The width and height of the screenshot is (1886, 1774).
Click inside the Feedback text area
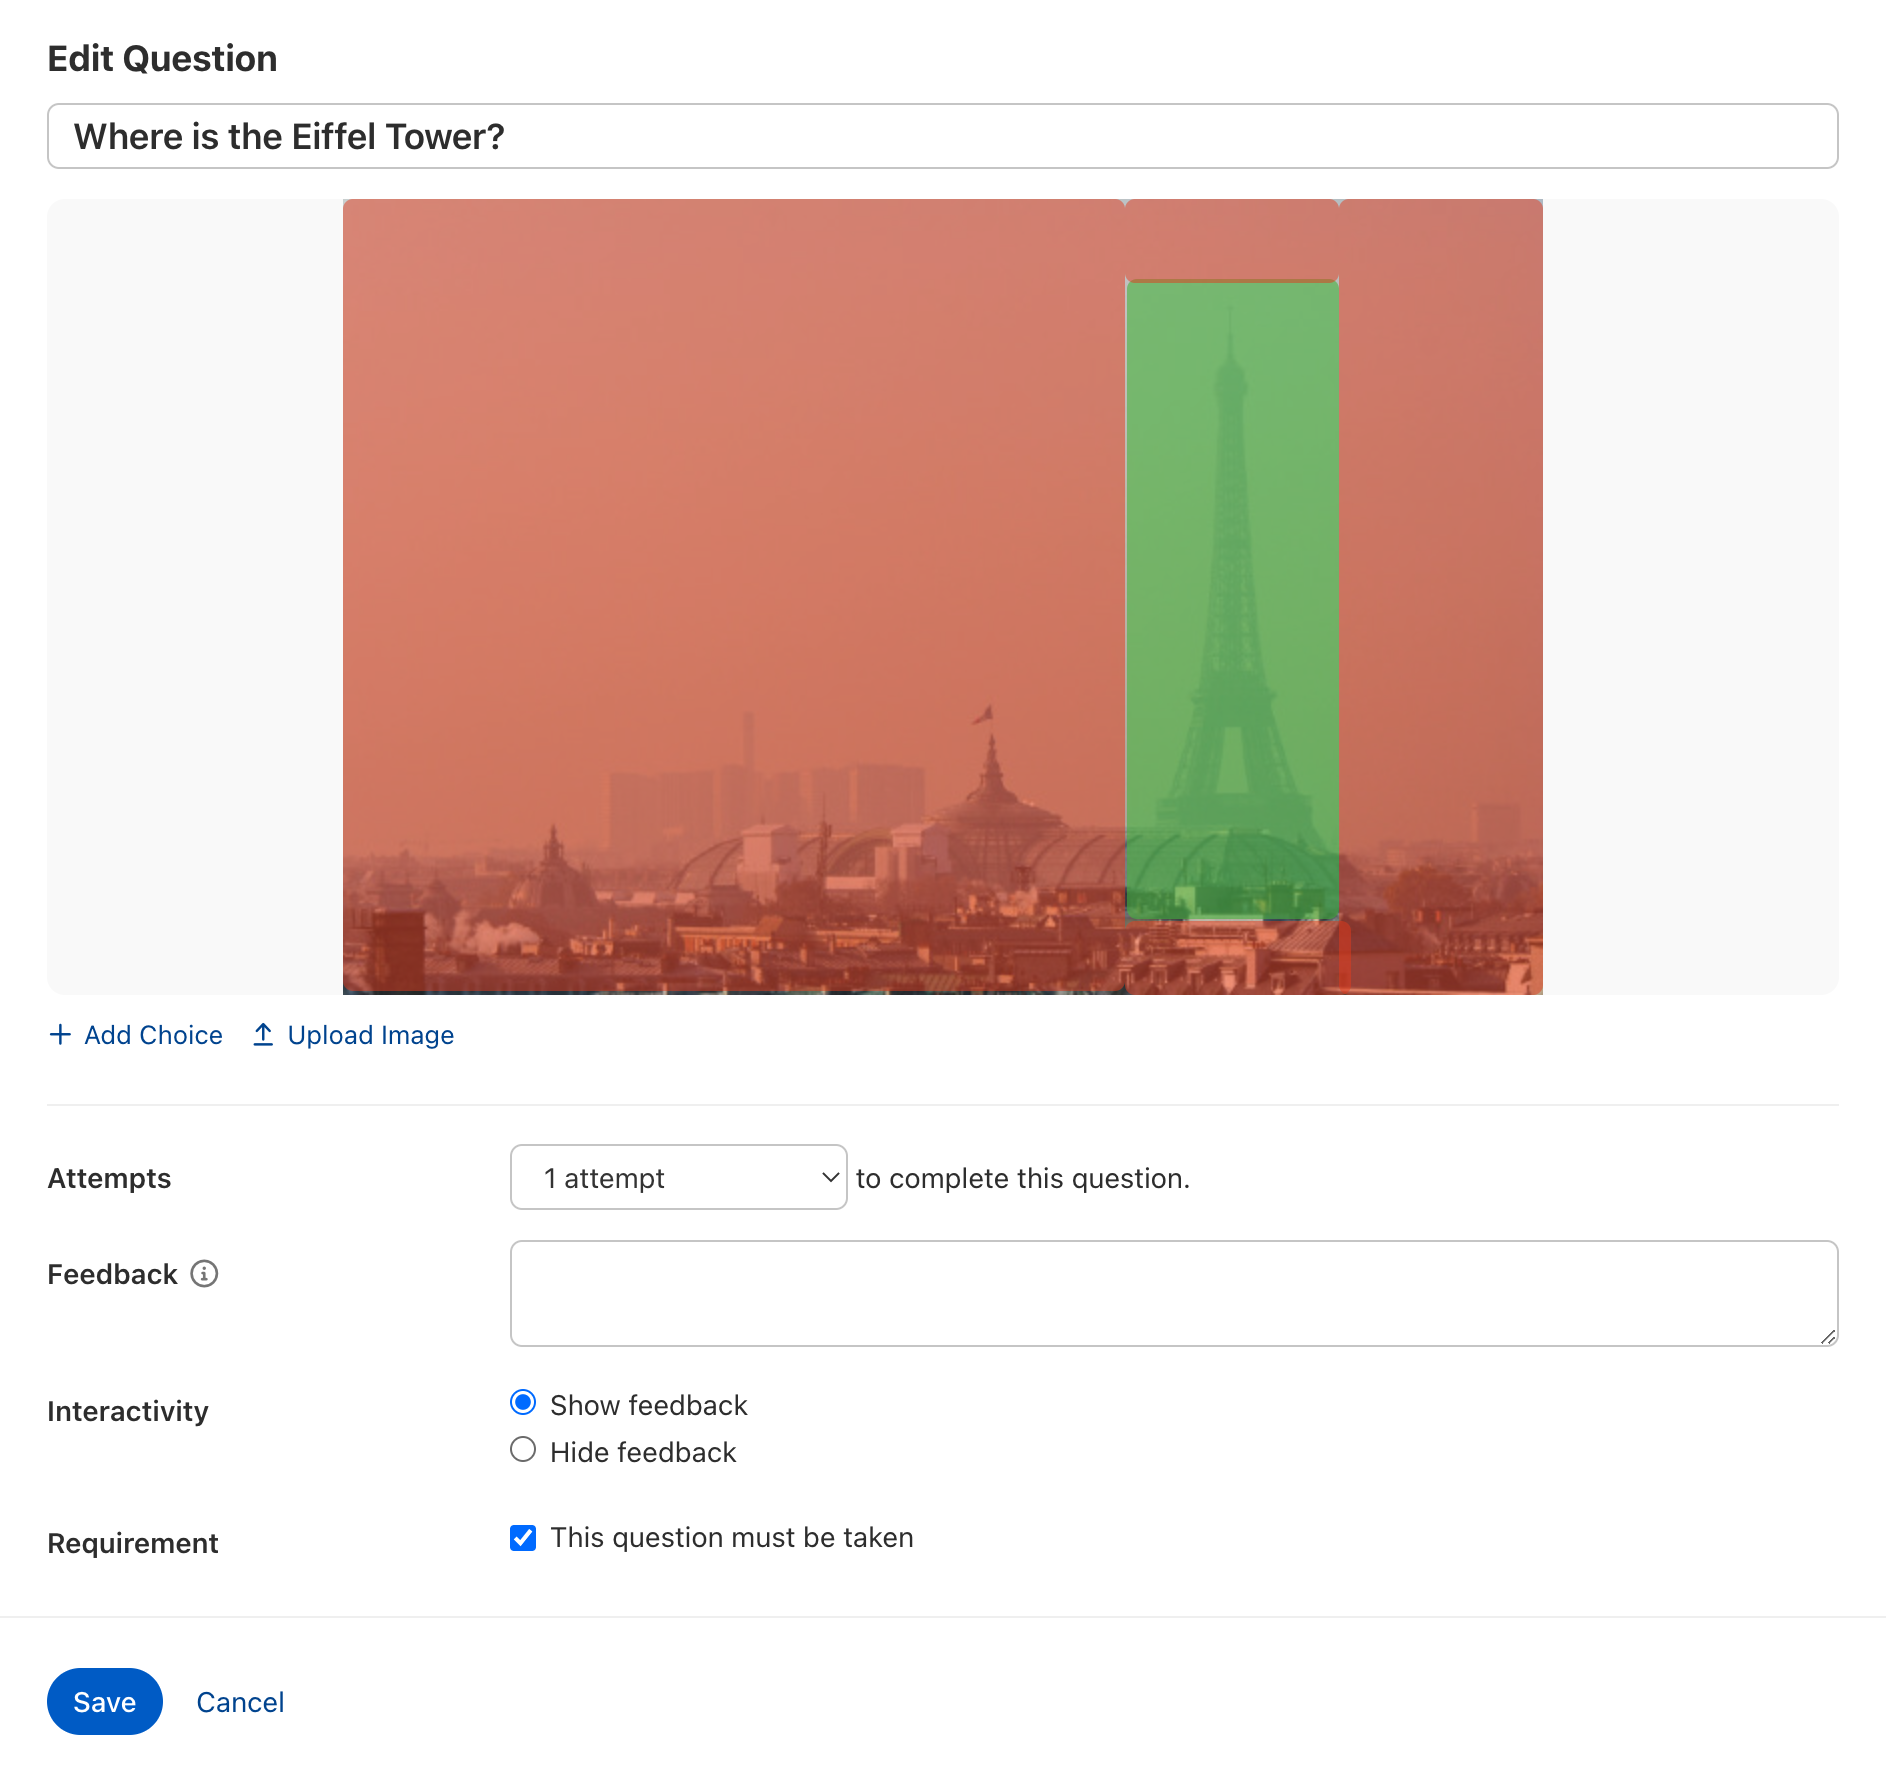[1173, 1294]
